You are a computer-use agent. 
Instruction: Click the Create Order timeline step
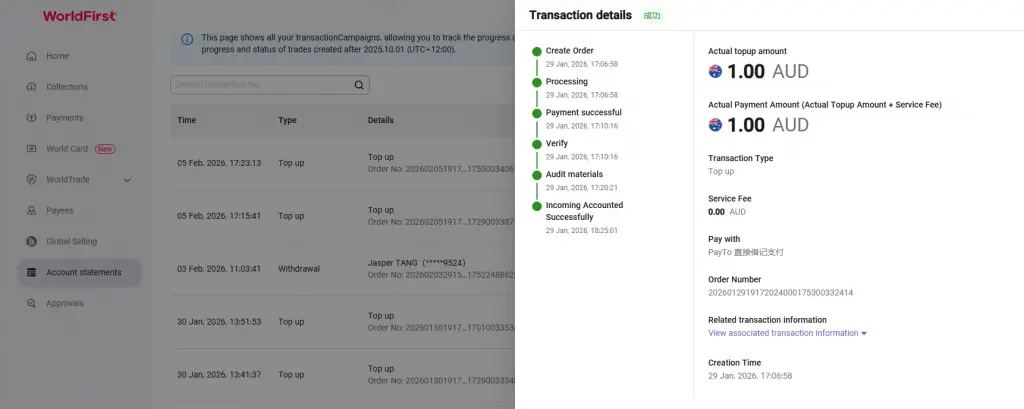click(569, 50)
